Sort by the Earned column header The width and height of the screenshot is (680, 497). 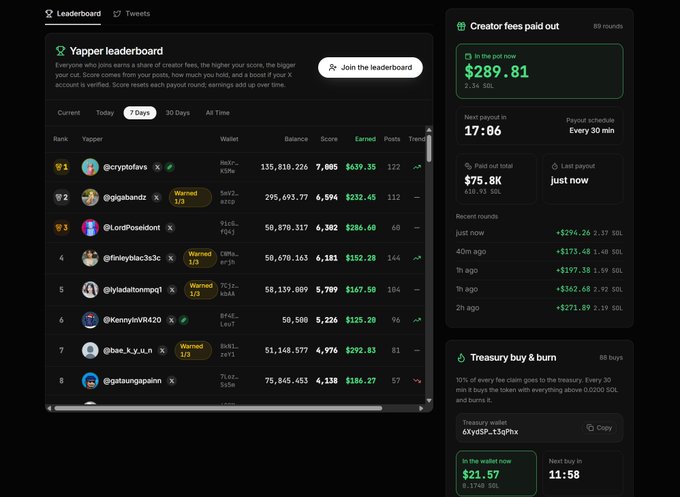(x=365, y=139)
